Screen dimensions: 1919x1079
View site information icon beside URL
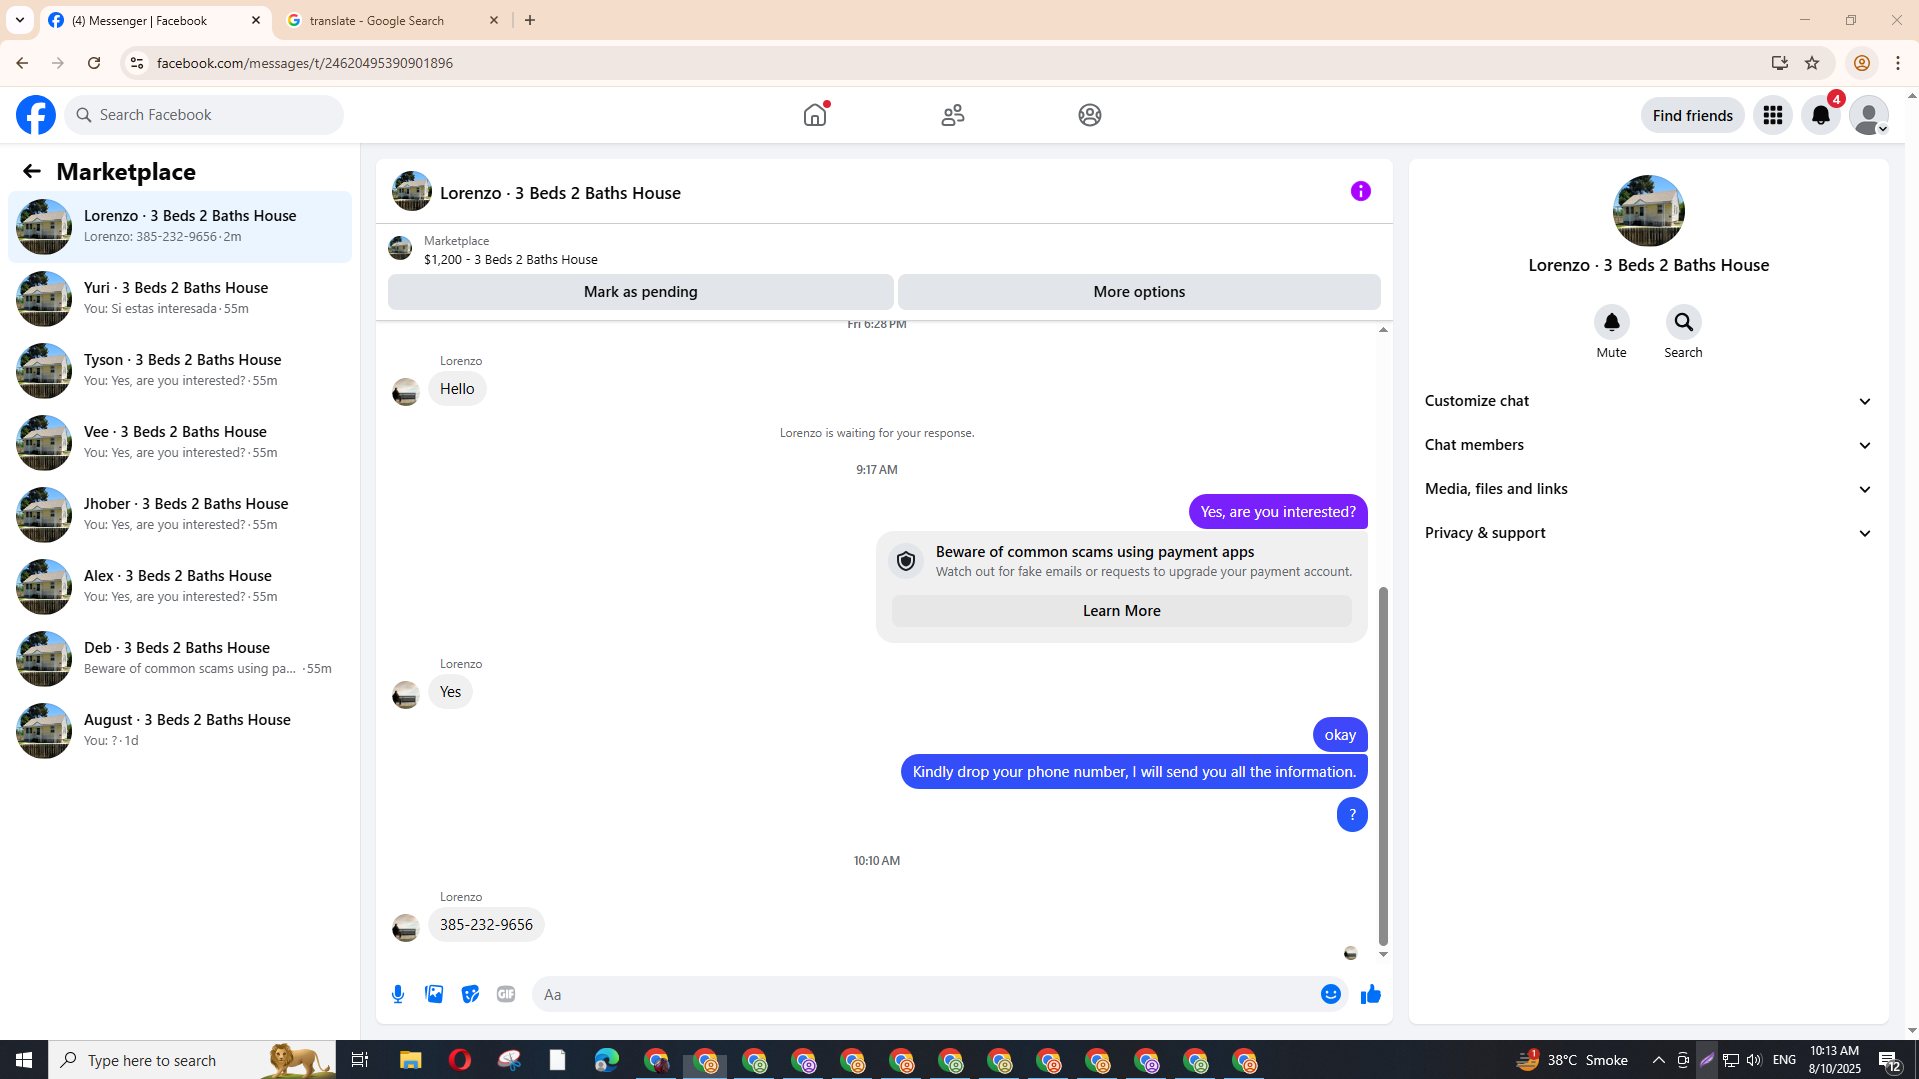click(x=136, y=63)
